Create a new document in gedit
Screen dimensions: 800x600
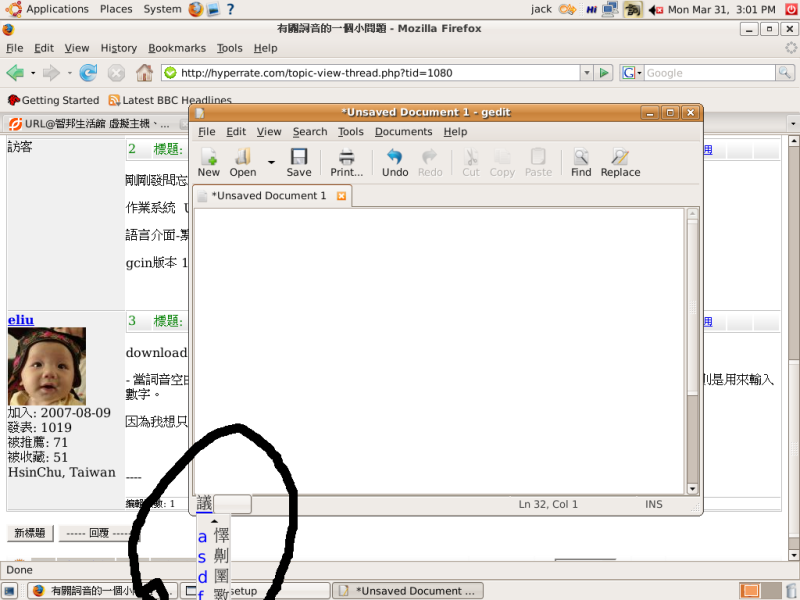[209, 161]
